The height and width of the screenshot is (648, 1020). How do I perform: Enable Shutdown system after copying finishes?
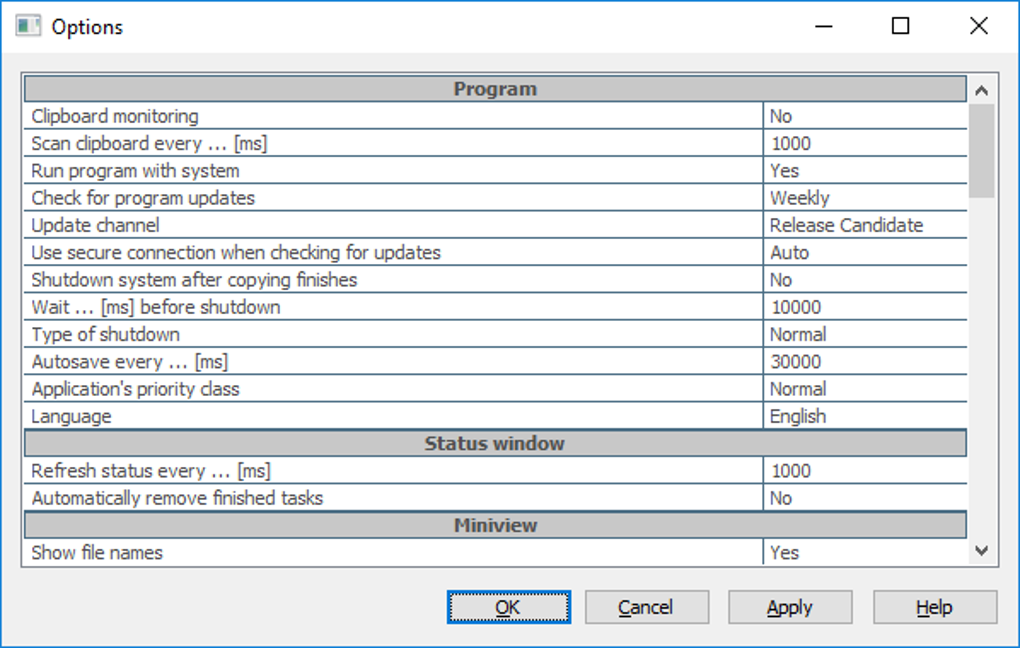point(866,279)
